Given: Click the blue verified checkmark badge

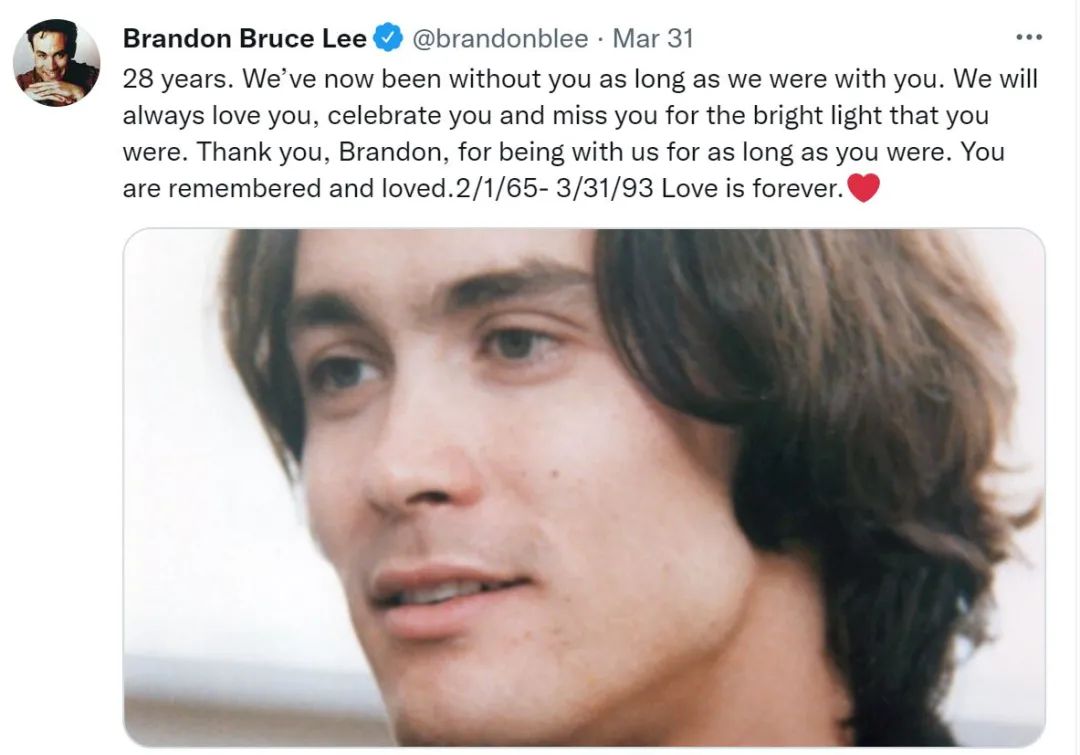Looking at the screenshot, I should click(x=388, y=37).
